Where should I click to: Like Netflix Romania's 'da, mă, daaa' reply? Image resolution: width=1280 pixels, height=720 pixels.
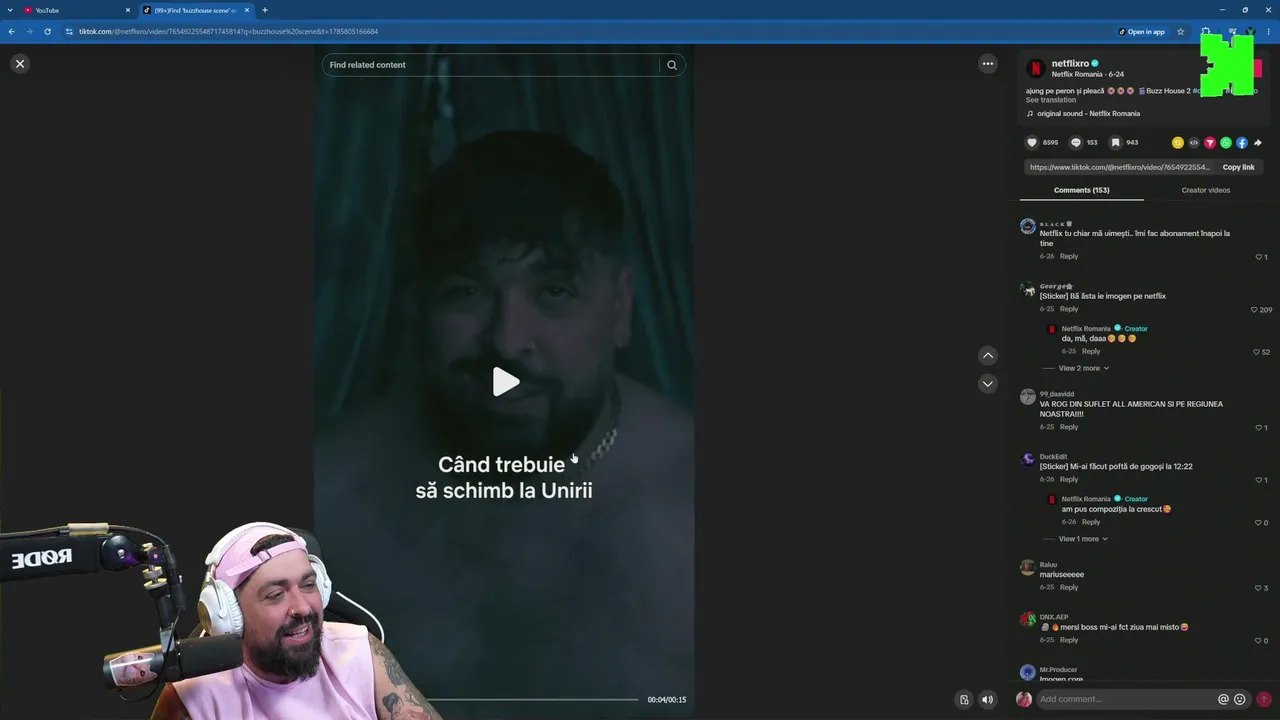click(x=1257, y=352)
